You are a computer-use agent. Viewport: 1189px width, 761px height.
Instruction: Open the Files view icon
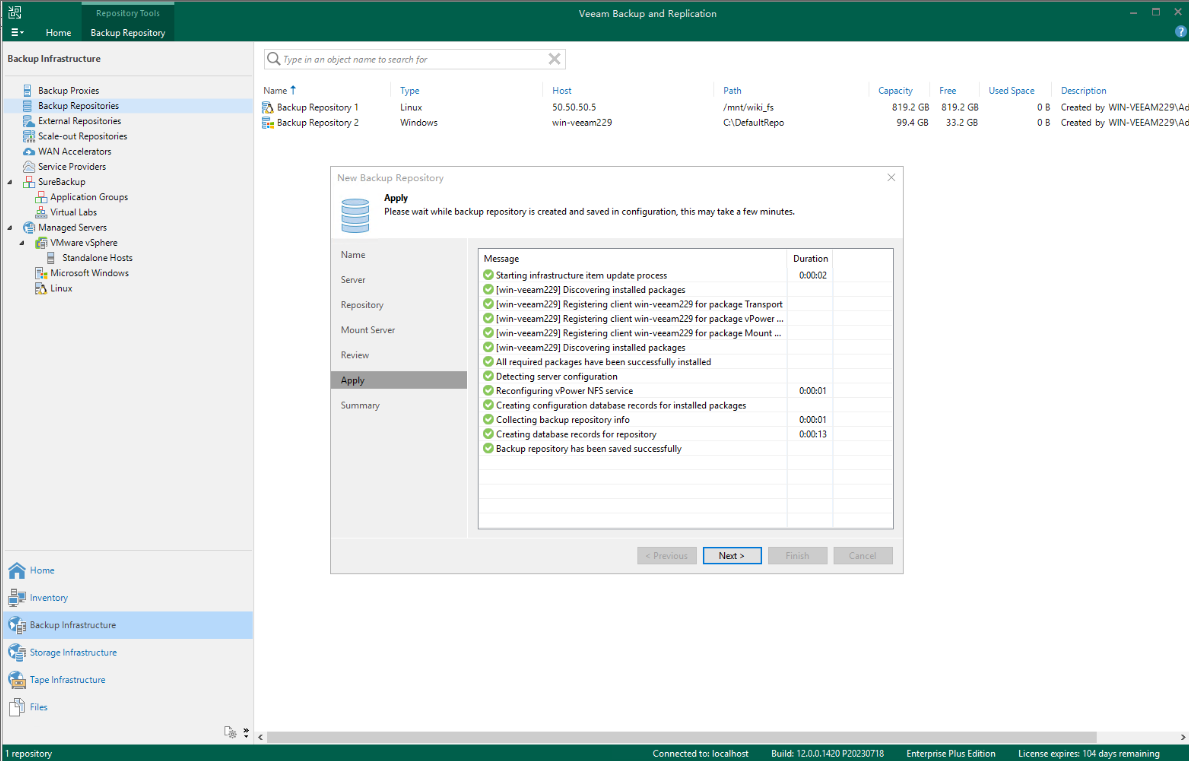coord(16,707)
